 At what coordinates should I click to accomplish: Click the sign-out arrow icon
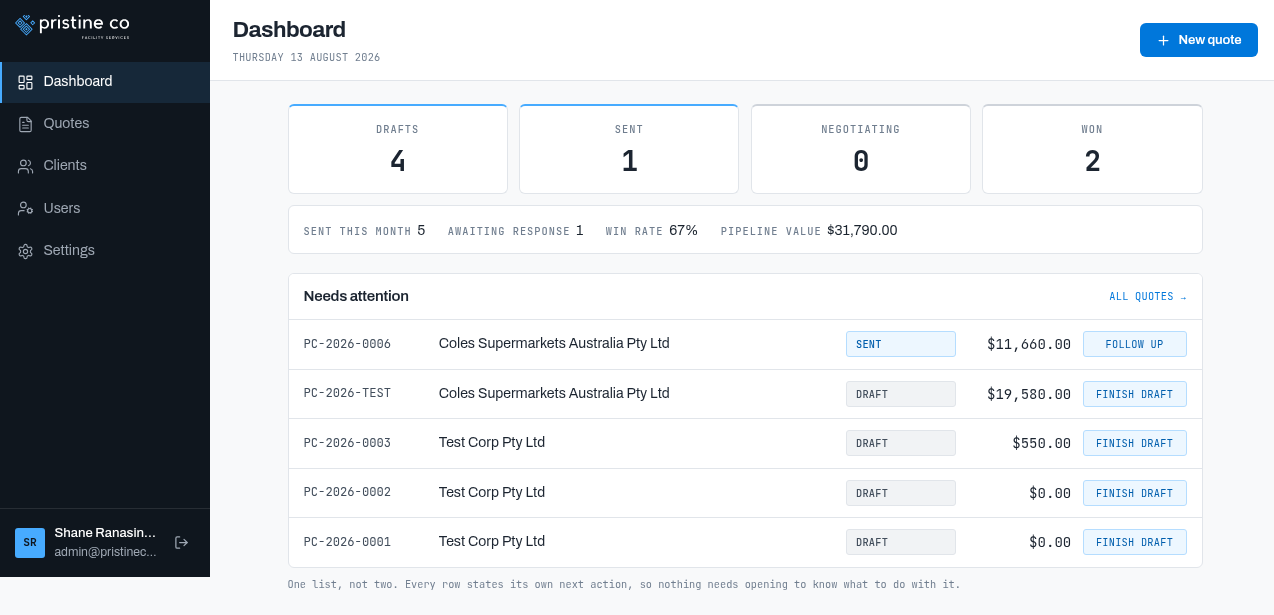(181, 542)
